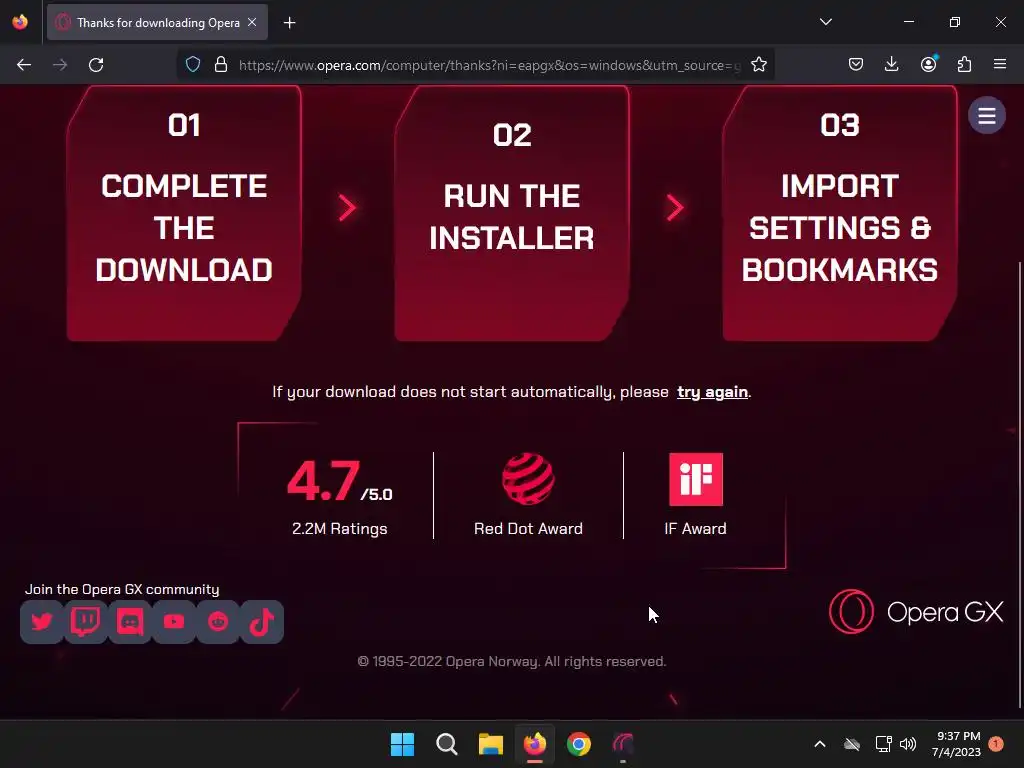Open File Explorer from taskbar

click(490, 744)
